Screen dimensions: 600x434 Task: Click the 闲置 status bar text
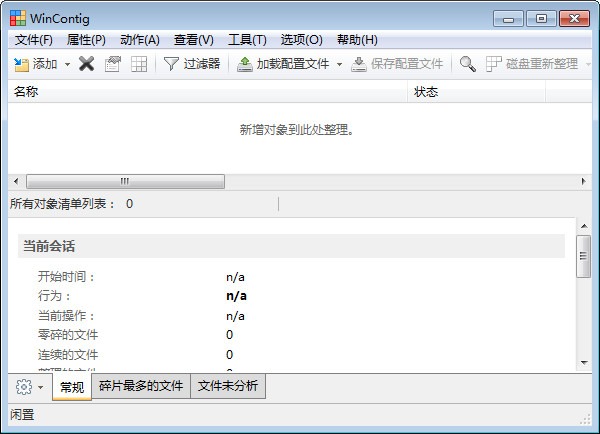(x=22, y=414)
